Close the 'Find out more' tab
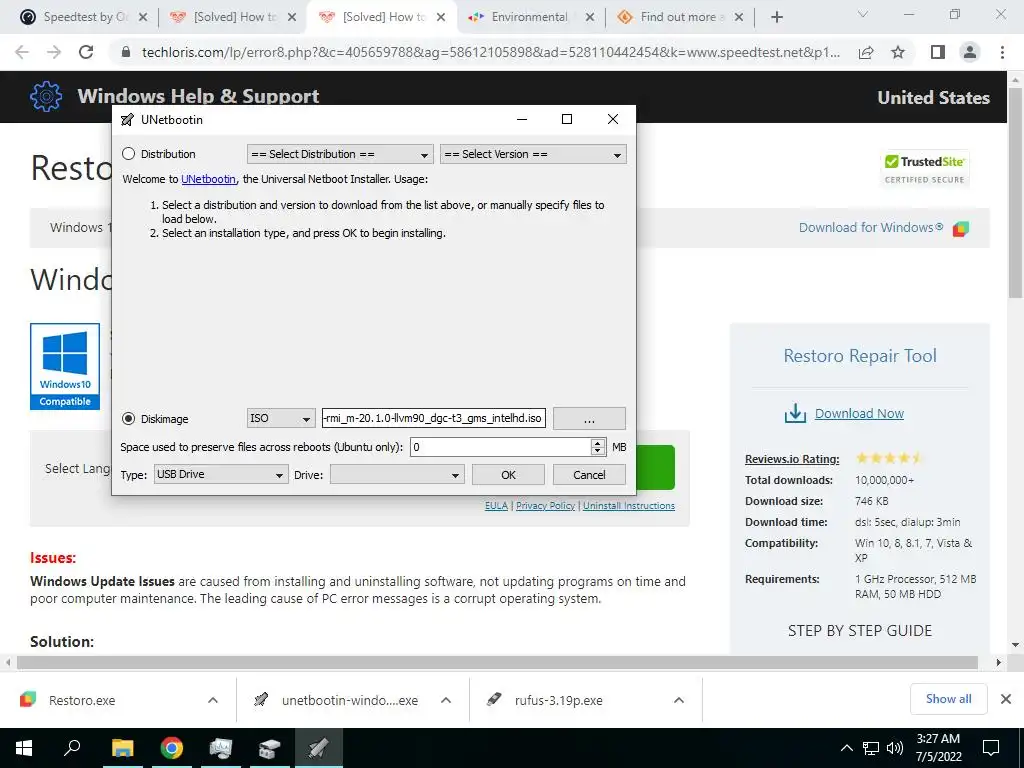Image resolution: width=1024 pixels, height=768 pixels. (x=739, y=17)
